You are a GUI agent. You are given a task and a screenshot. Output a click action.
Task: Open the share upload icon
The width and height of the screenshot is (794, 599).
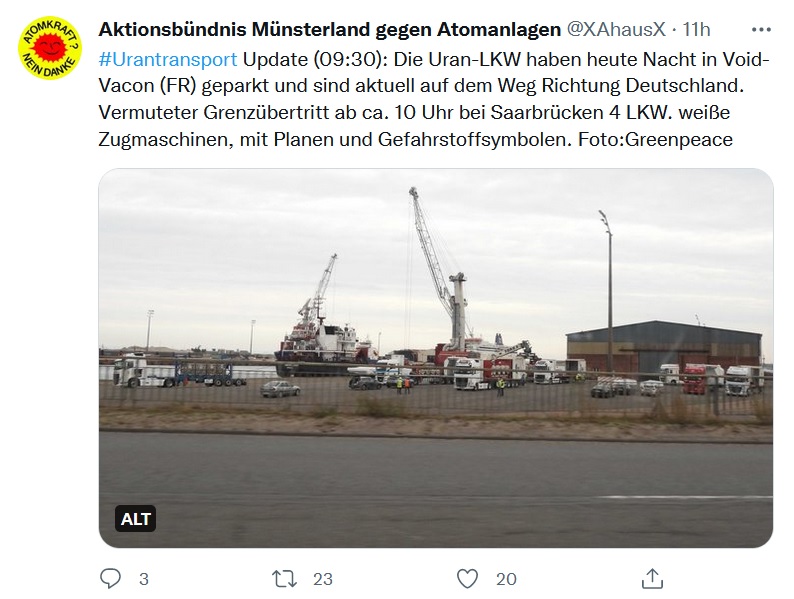tap(652, 578)
